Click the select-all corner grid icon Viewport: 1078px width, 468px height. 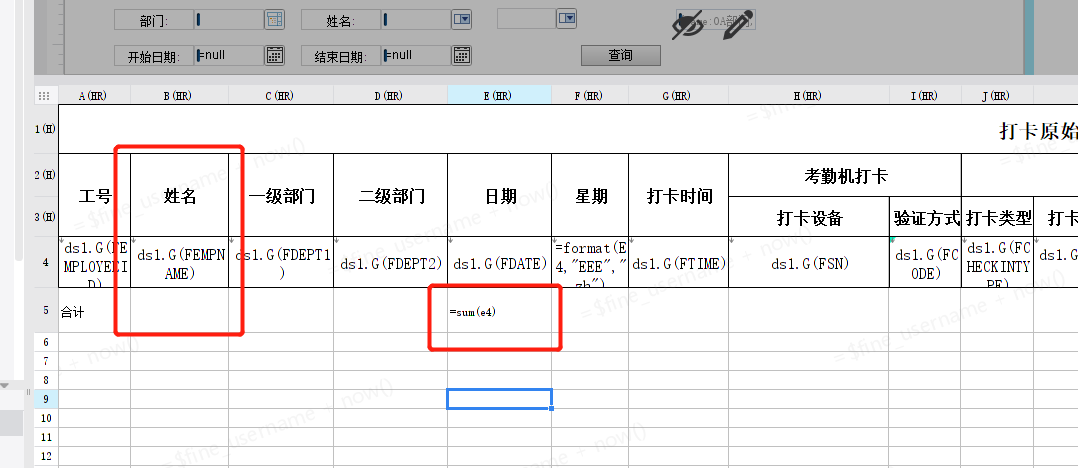click(x=43, y=96)
